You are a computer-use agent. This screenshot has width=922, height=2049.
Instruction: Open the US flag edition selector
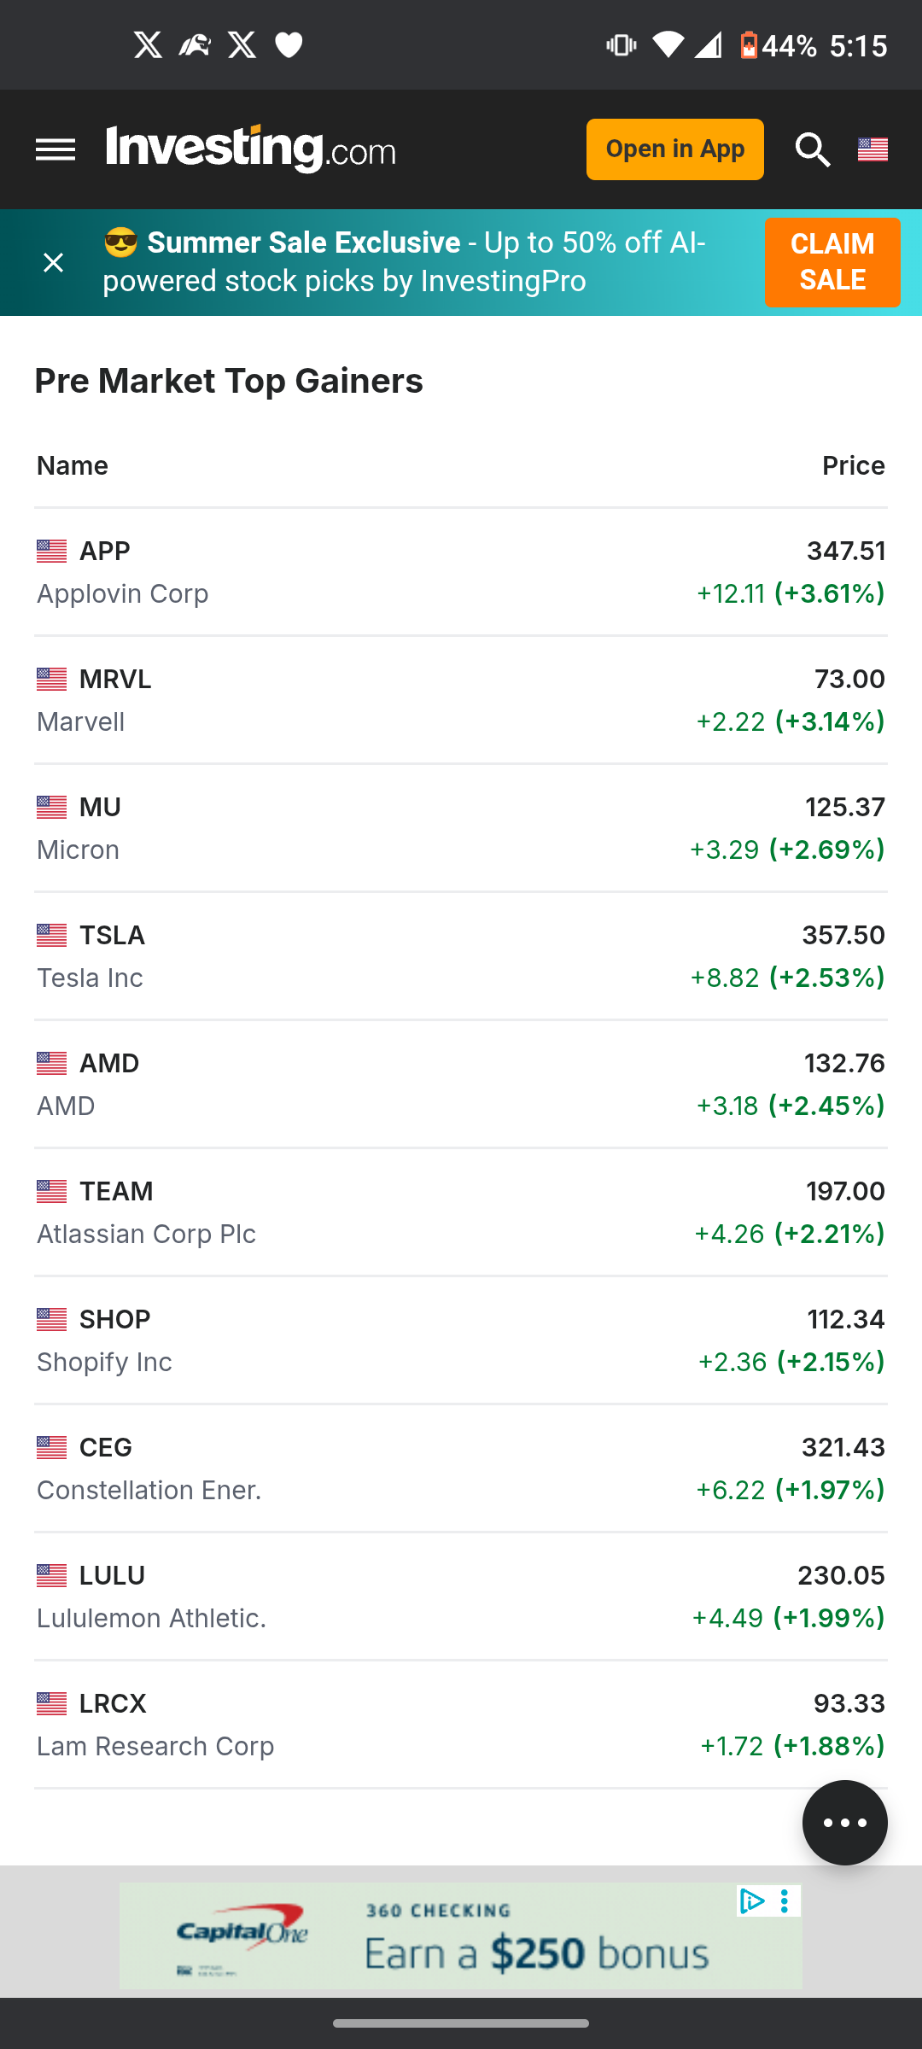click(873, 150)
